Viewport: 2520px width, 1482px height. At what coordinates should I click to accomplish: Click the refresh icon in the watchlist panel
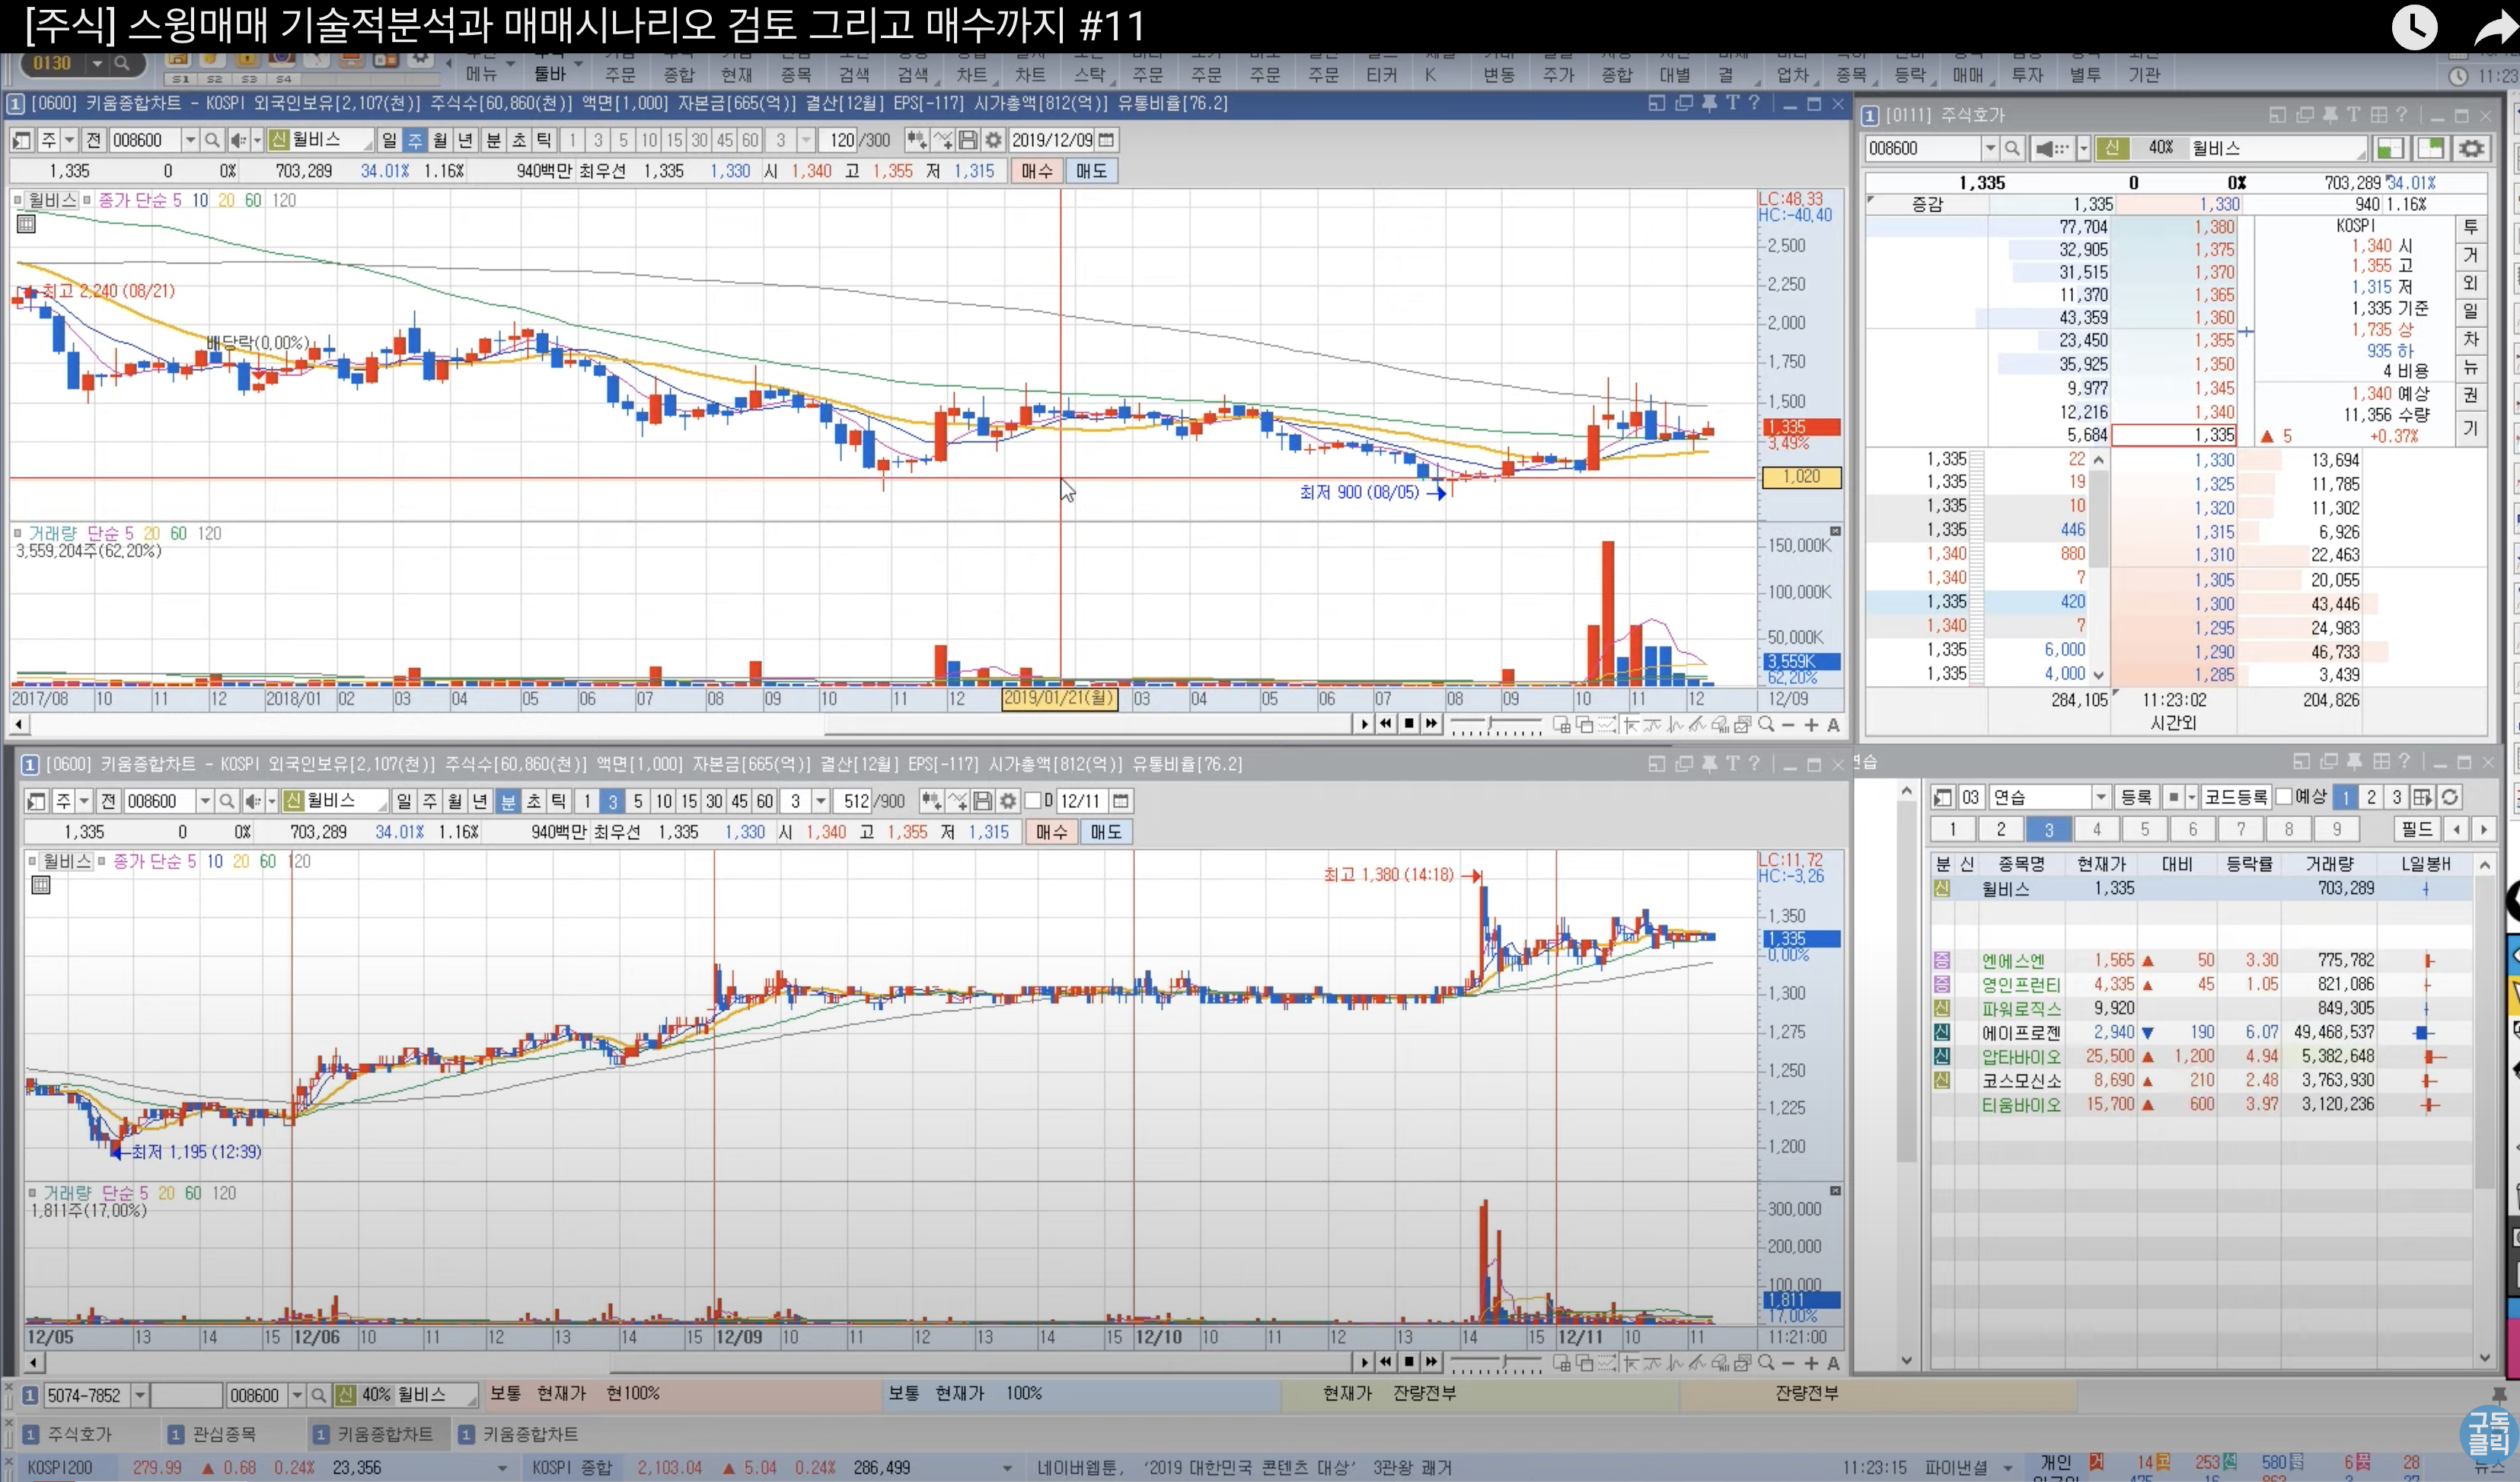coord(2449,797)
